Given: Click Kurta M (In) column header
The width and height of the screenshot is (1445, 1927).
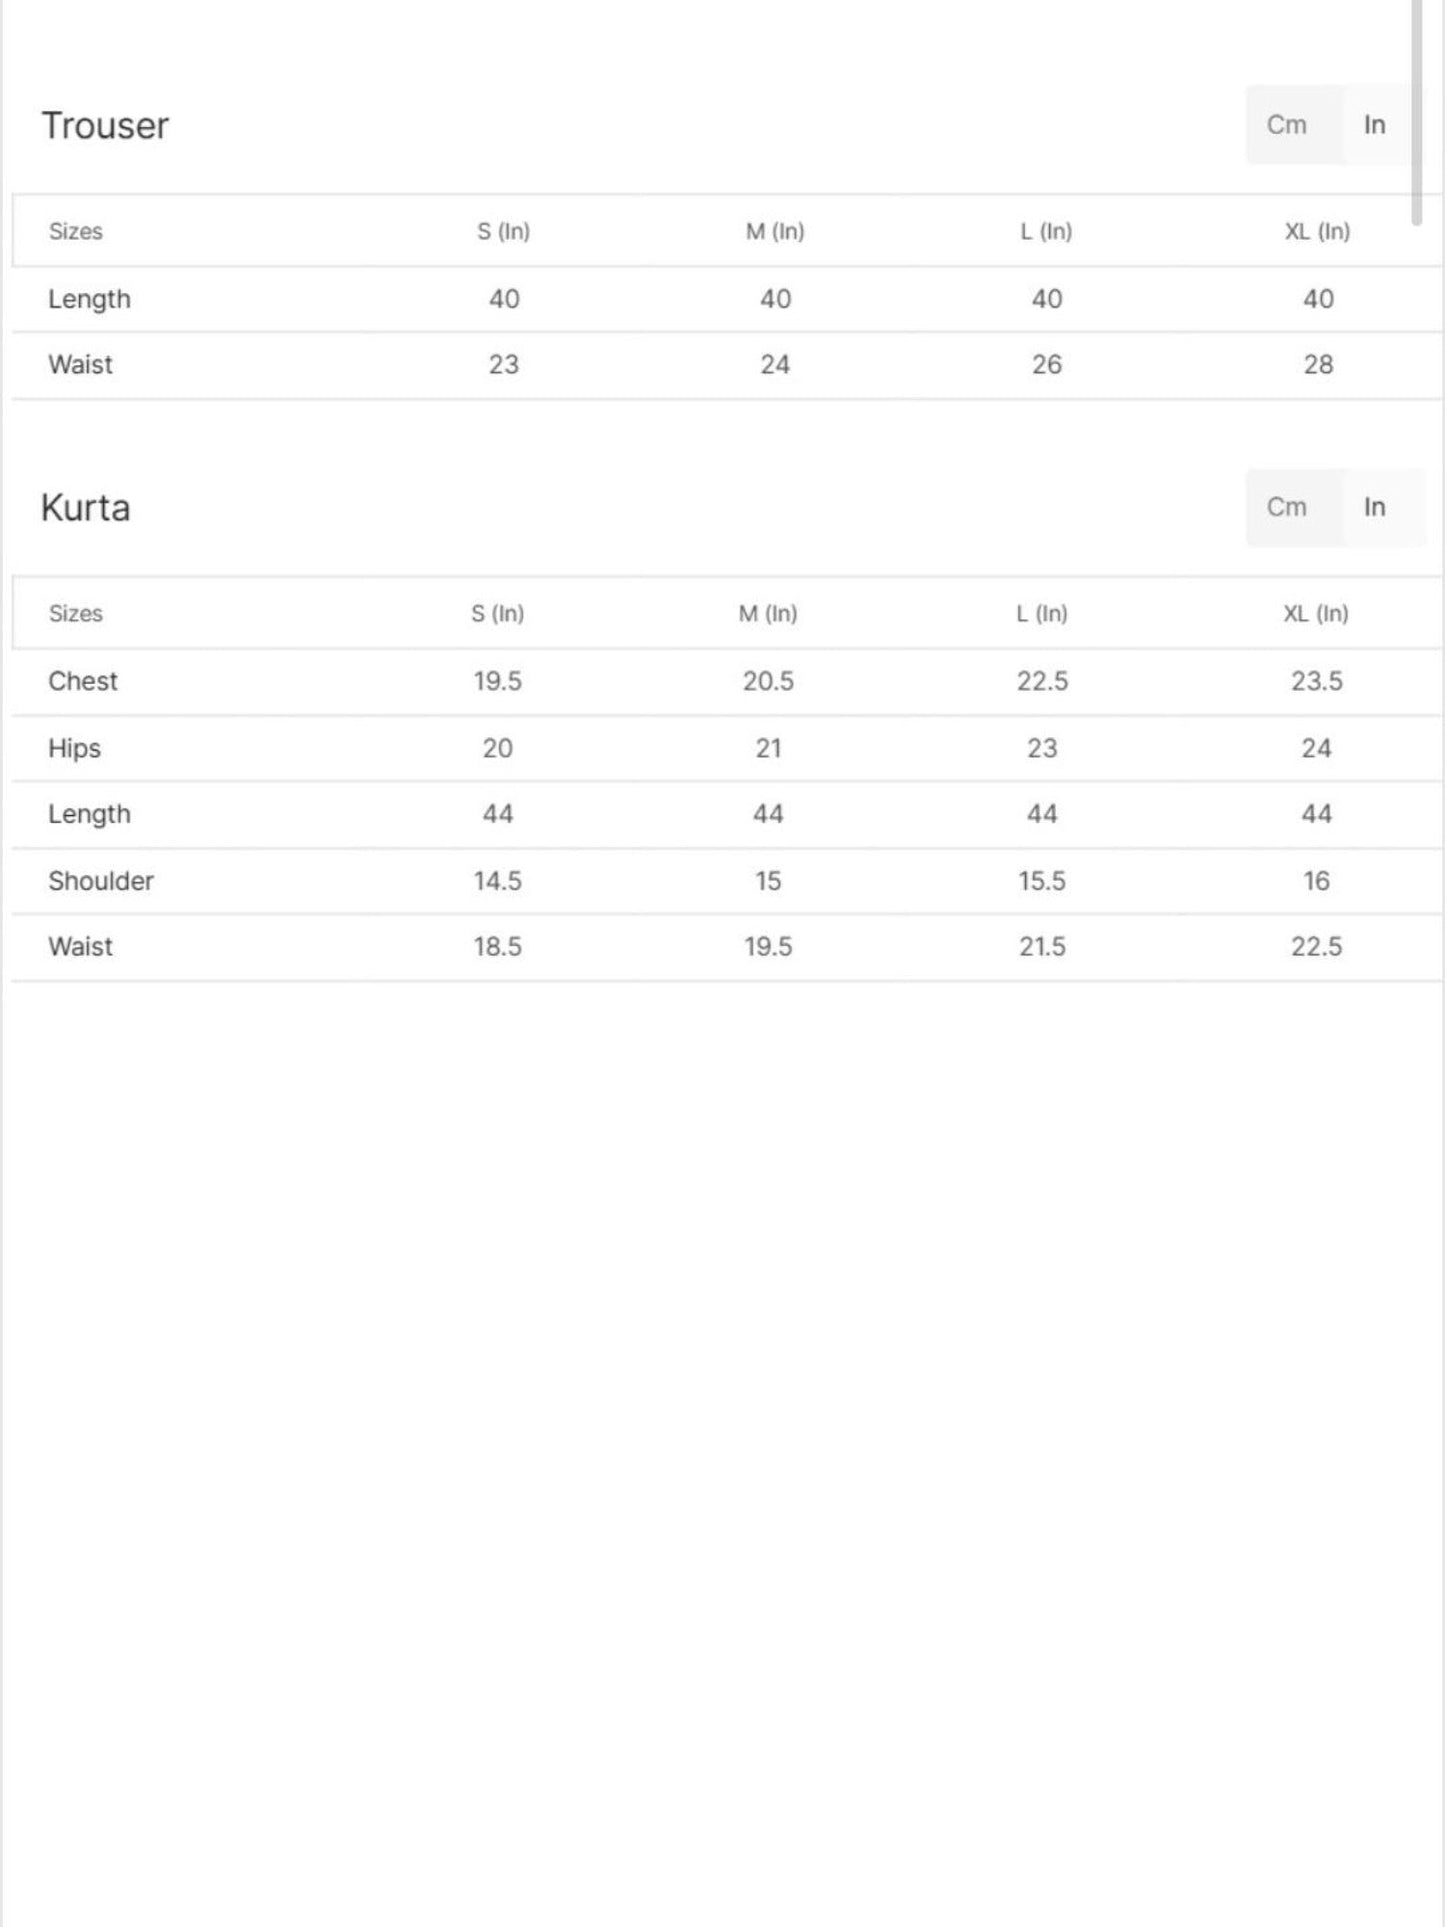Looking at the screenshot, I should tap(768, 613).
